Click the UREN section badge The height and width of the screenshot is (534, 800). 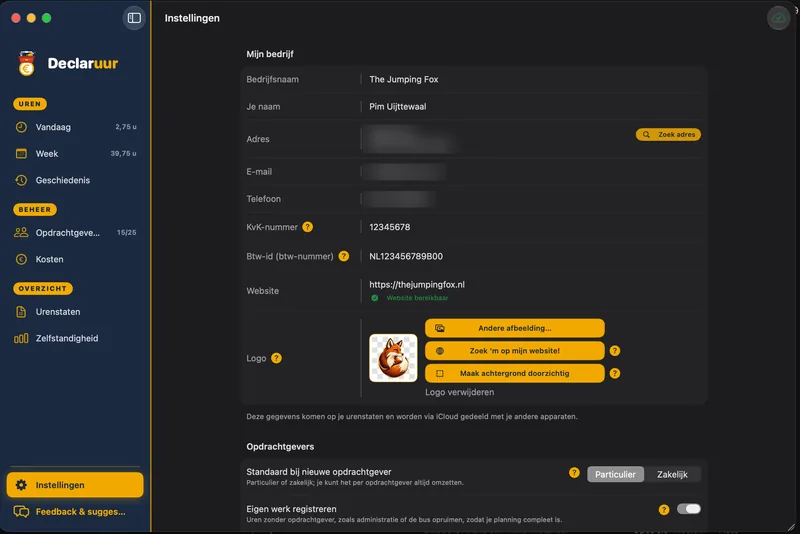pos(30,104)
